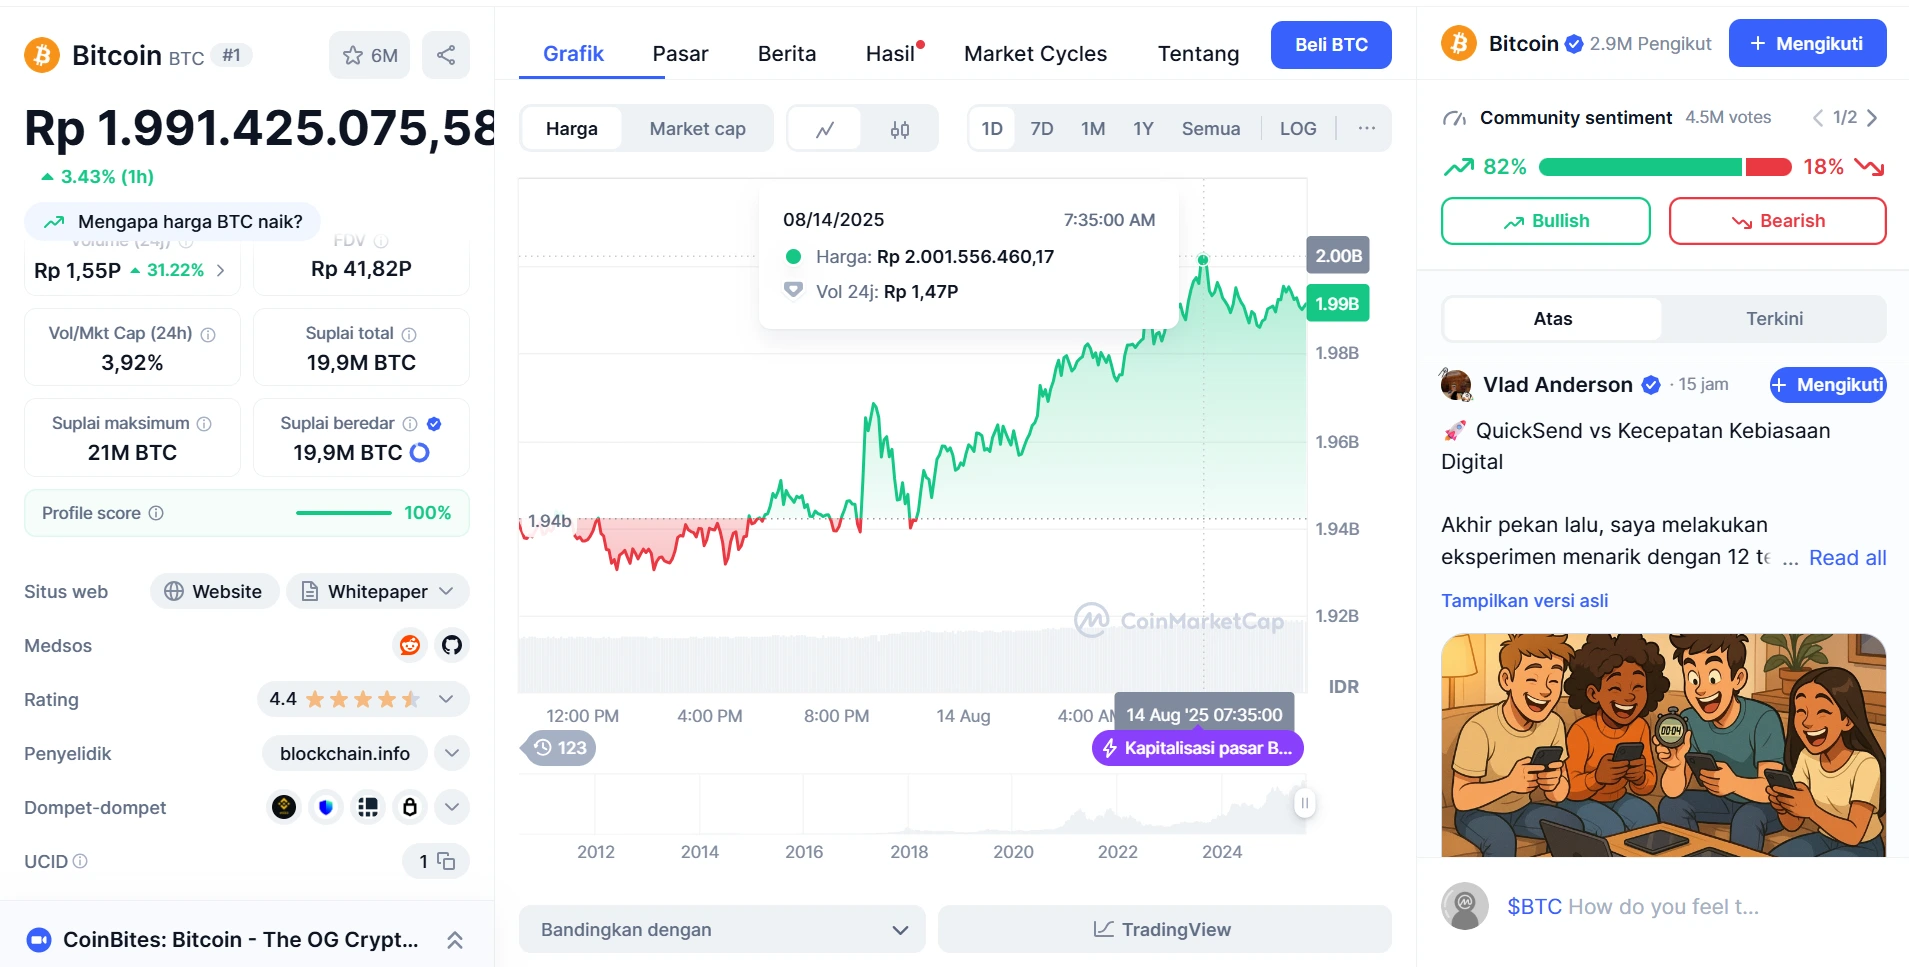Viewport: 1909px width, 967px height.
Task: Open the Bandingkan dengan dropdown
Action: coord(722,929)
